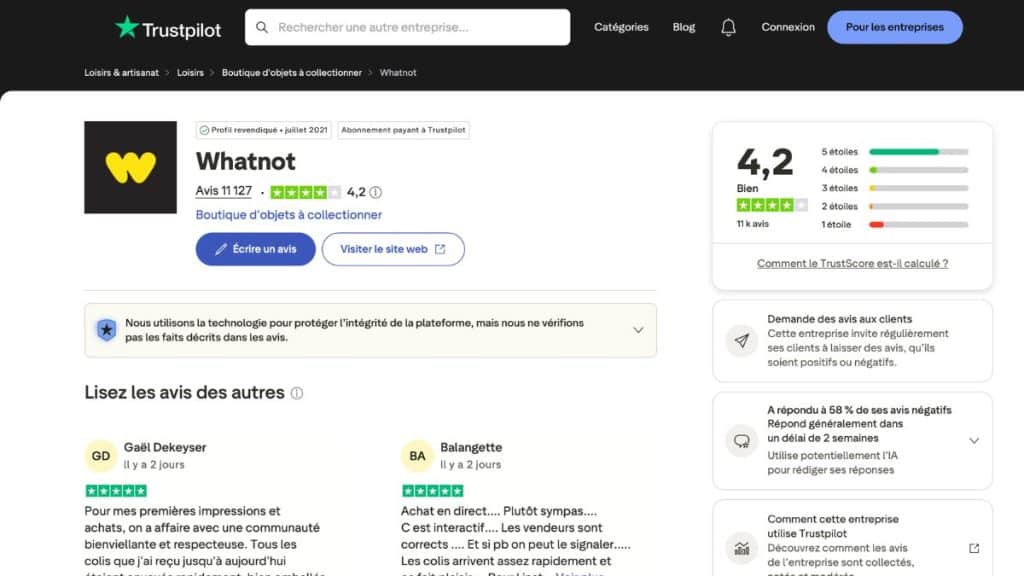Click info icon beside Lisez les avis des autres
1024x576 pixels.
click(296, 393)
